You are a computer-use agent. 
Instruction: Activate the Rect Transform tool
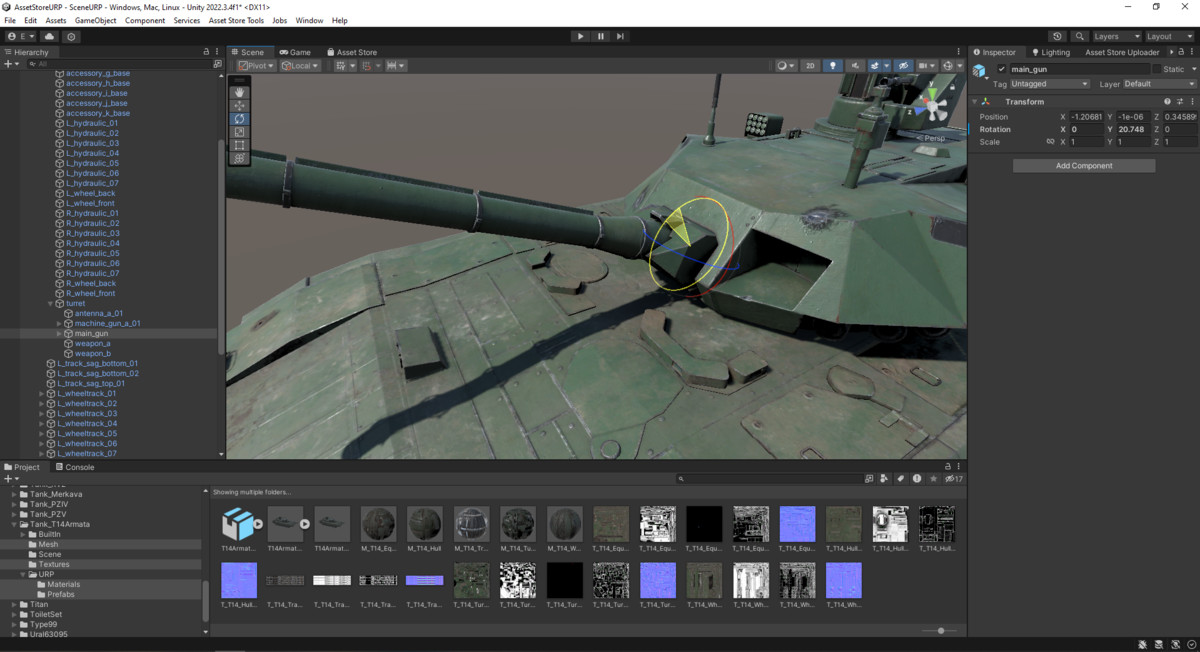point(239,144)
